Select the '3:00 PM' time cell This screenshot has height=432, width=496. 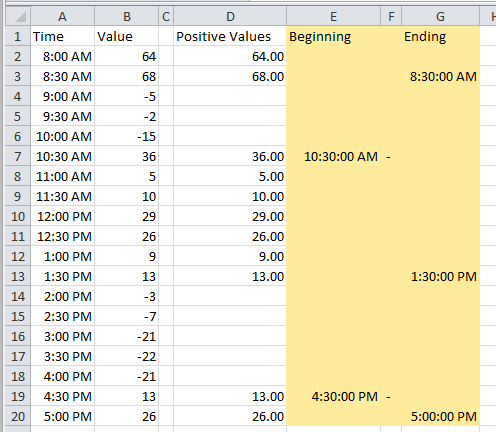point(62,336)
